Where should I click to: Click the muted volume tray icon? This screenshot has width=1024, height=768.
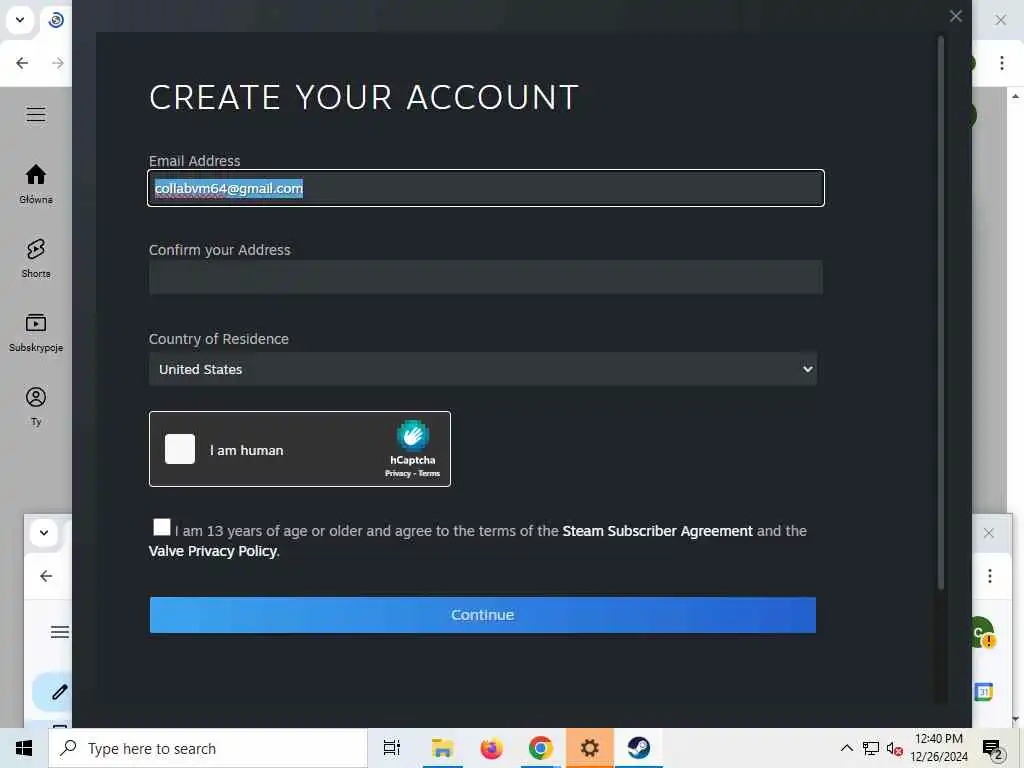[894, 749]
